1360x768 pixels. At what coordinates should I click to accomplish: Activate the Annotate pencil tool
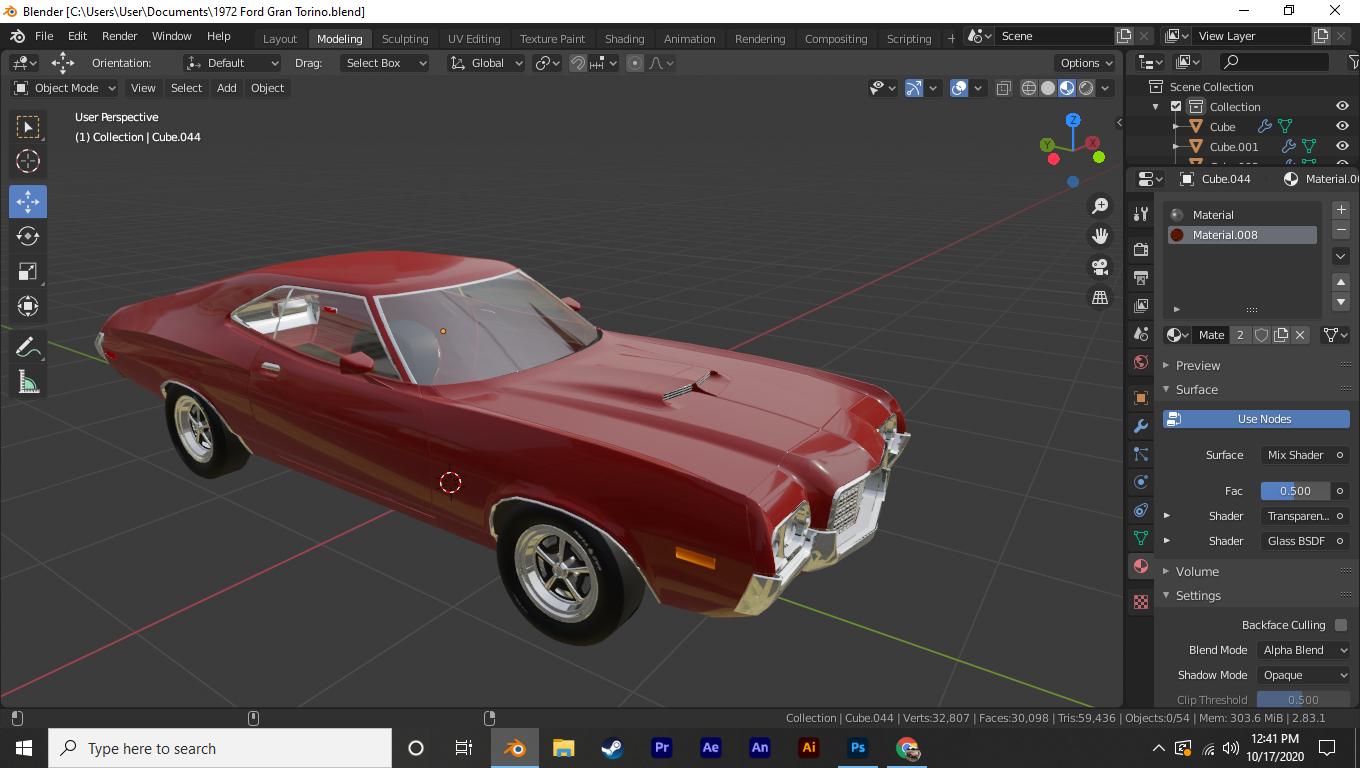(x=28, y=347)
